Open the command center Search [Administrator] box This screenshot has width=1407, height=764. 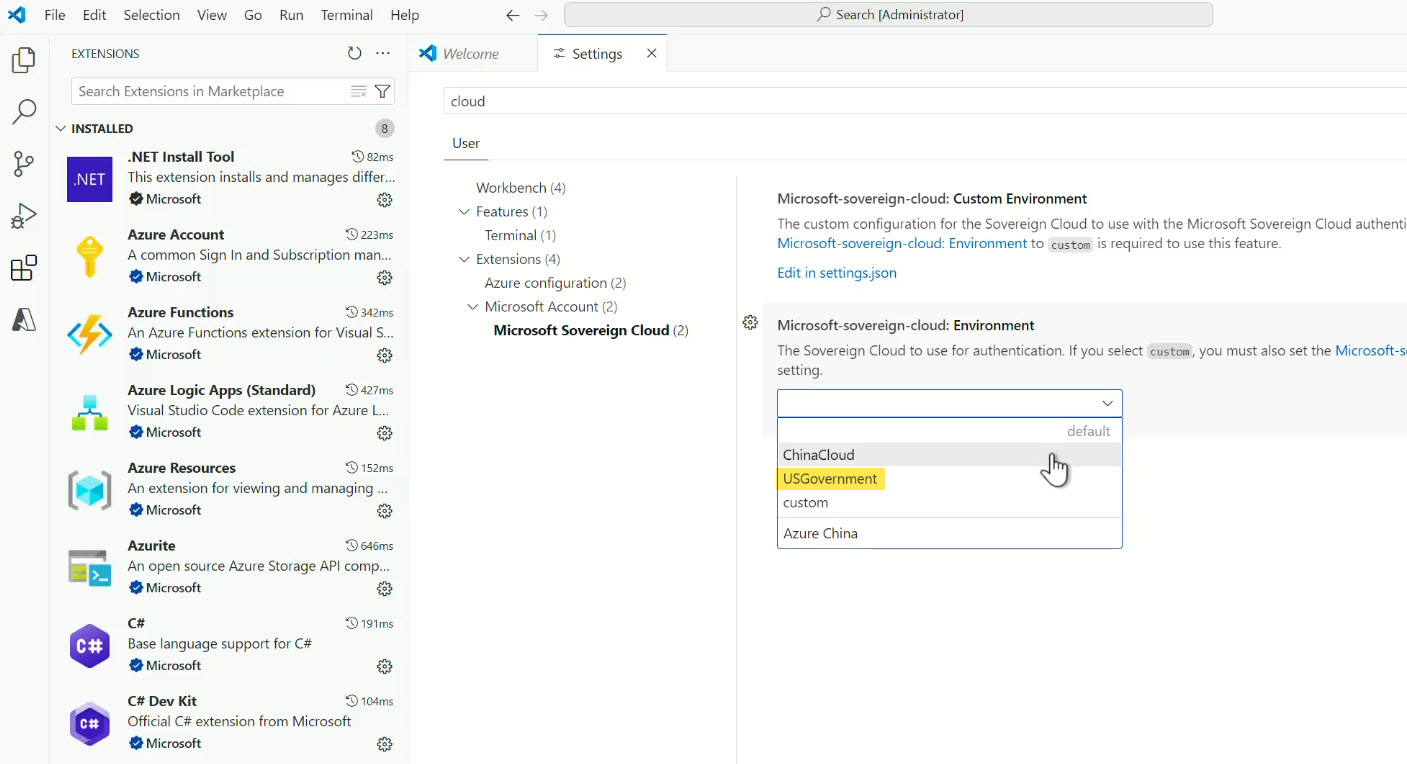pos(888,15)
